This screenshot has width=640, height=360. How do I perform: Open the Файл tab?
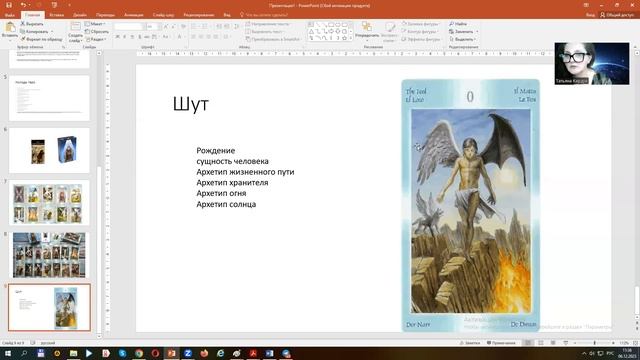pyautogui.click(x=10, y=15)
